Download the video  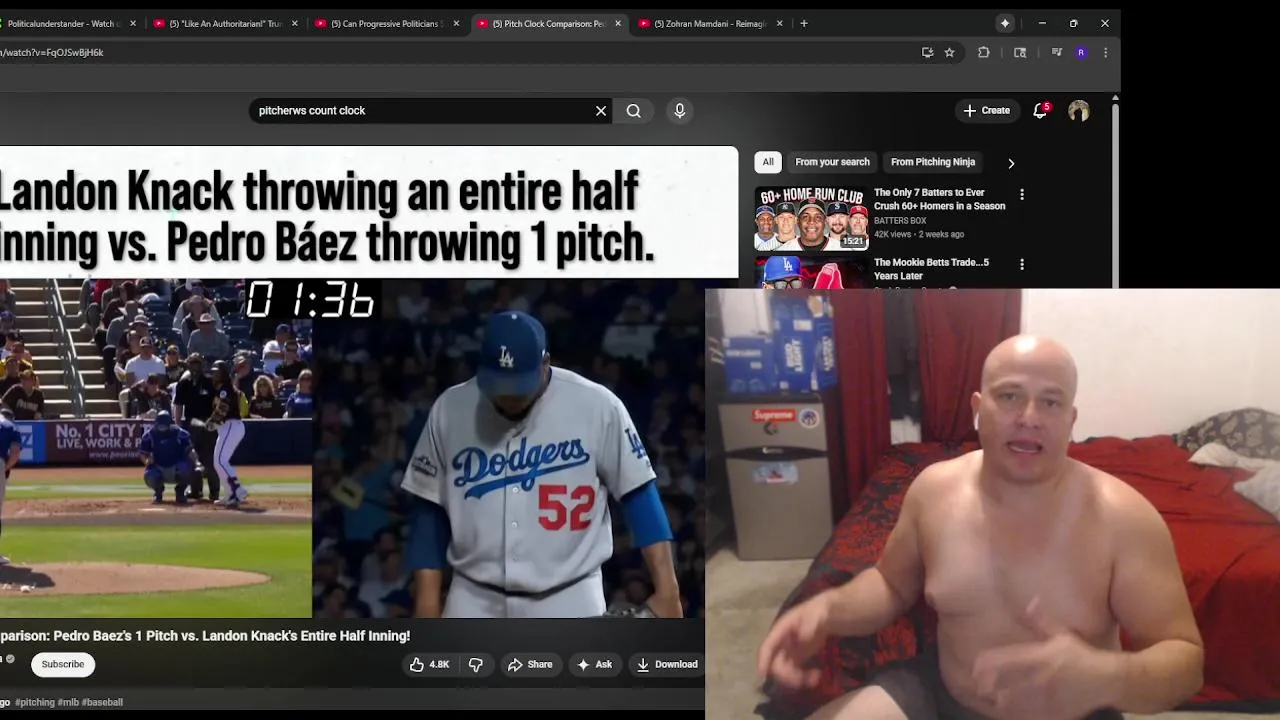pyautogui.click(x=667, y=664)
